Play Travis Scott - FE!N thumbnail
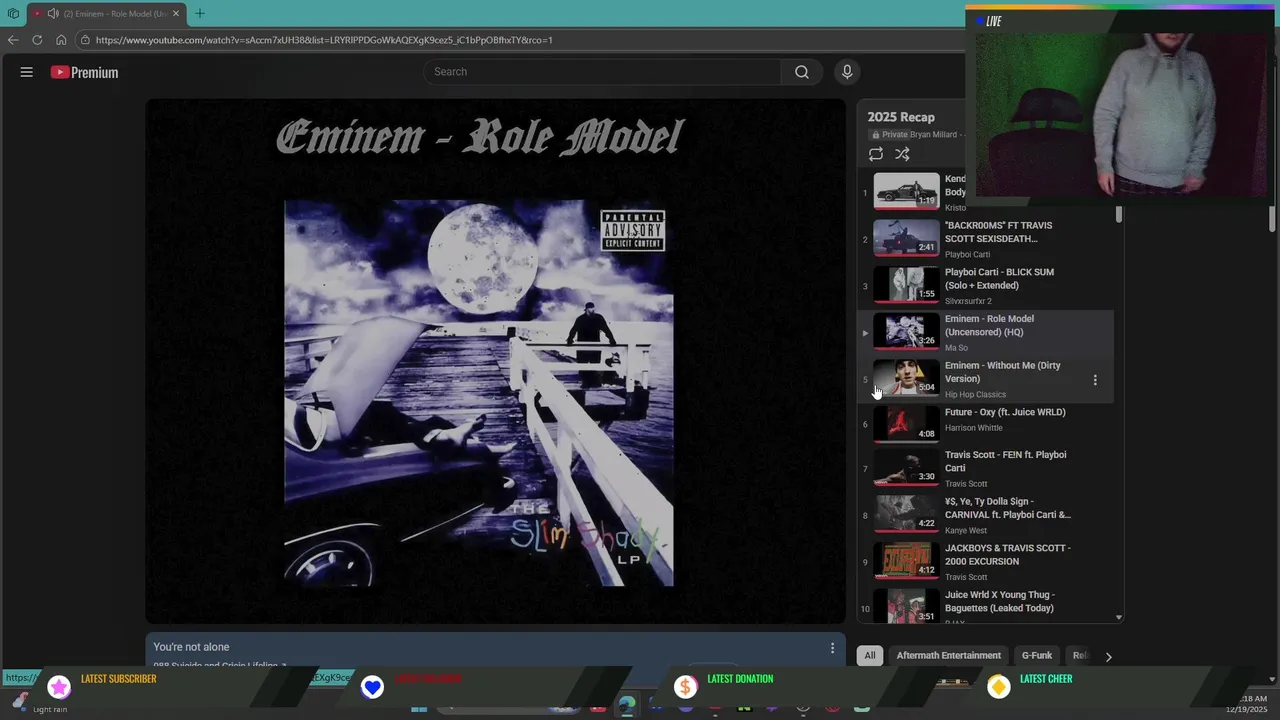 click(907, 468)
